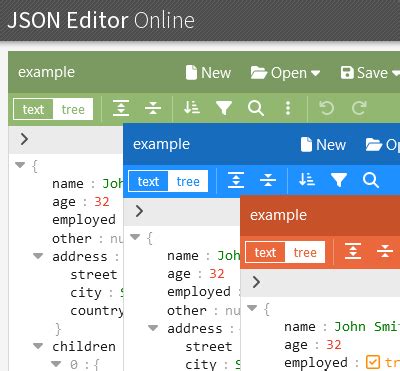Viewport: 400px width, 371px height.
Task: Redo action in green editor
Action: [359, 108]
